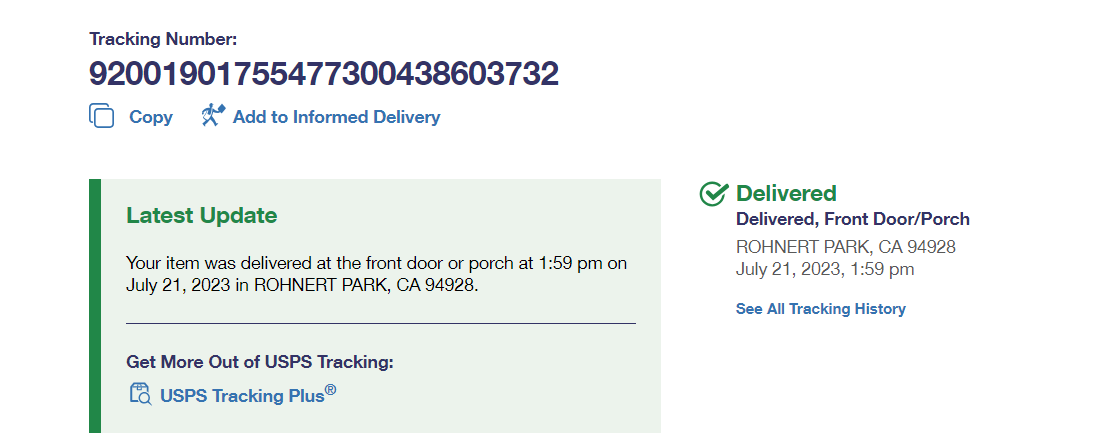
Task: Open "Add to Informed Delivery" link
Action: (x=336, y=117)
